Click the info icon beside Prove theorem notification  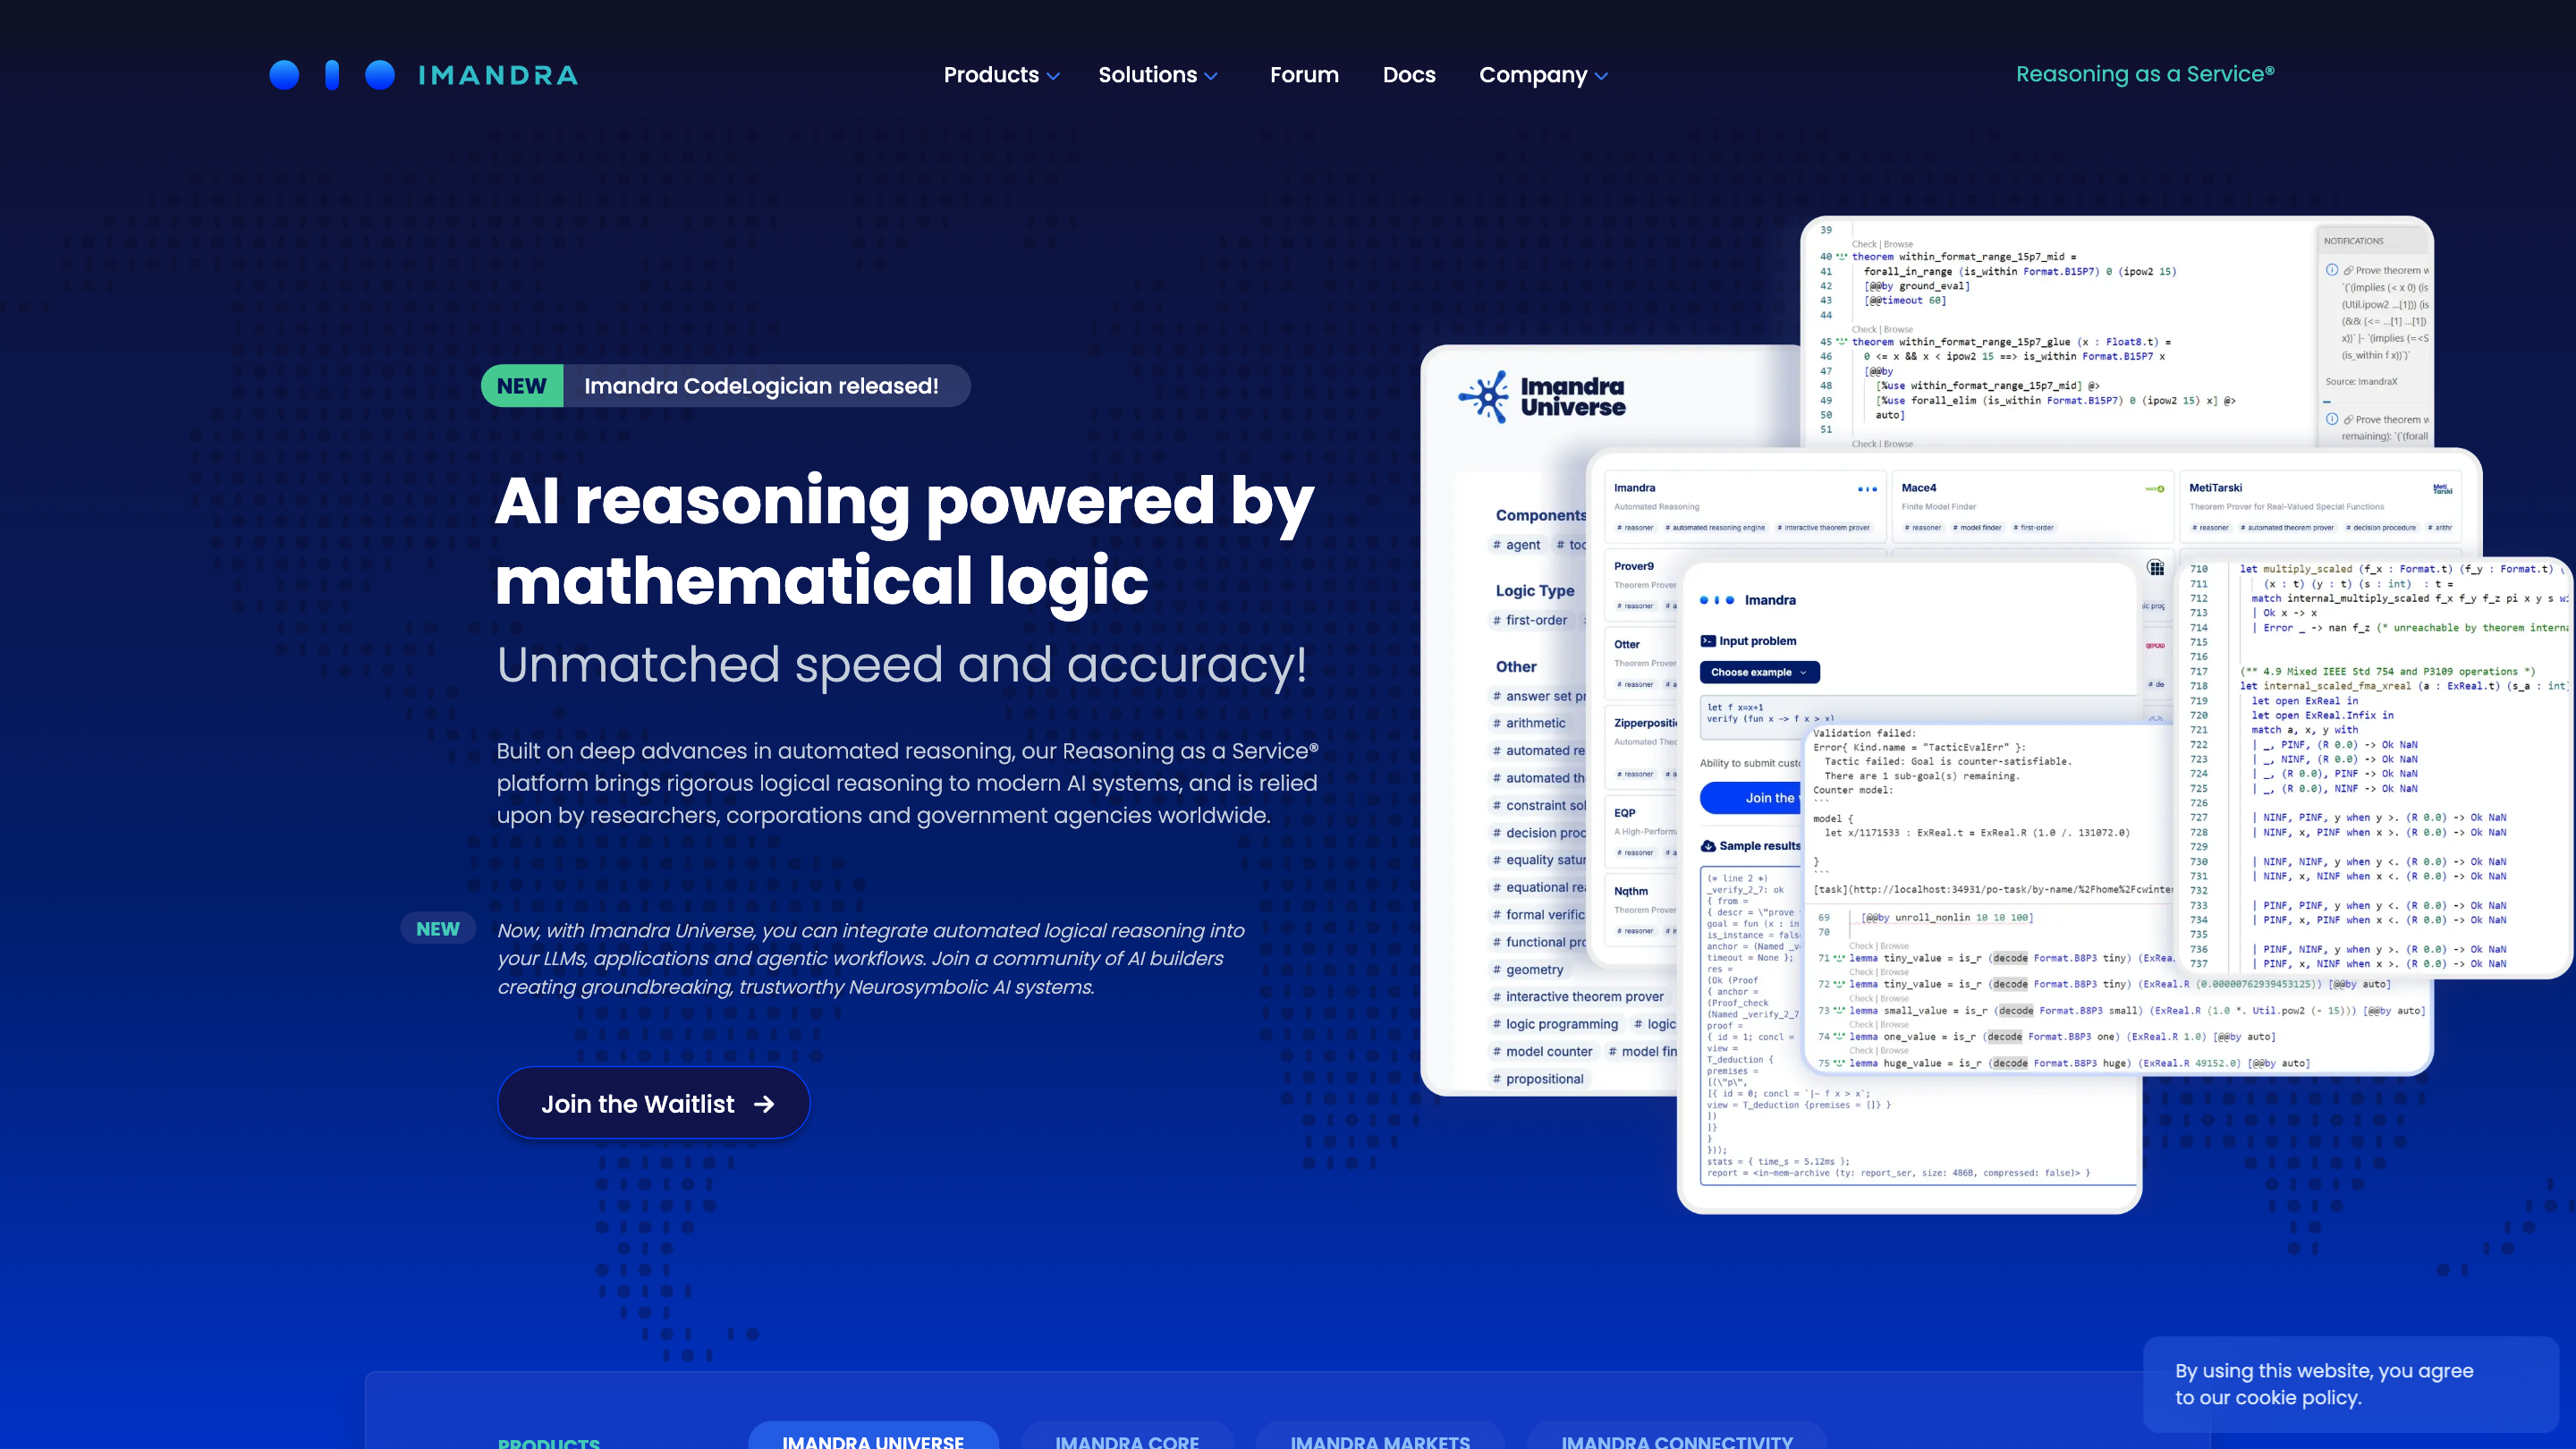coord(2332,270)
